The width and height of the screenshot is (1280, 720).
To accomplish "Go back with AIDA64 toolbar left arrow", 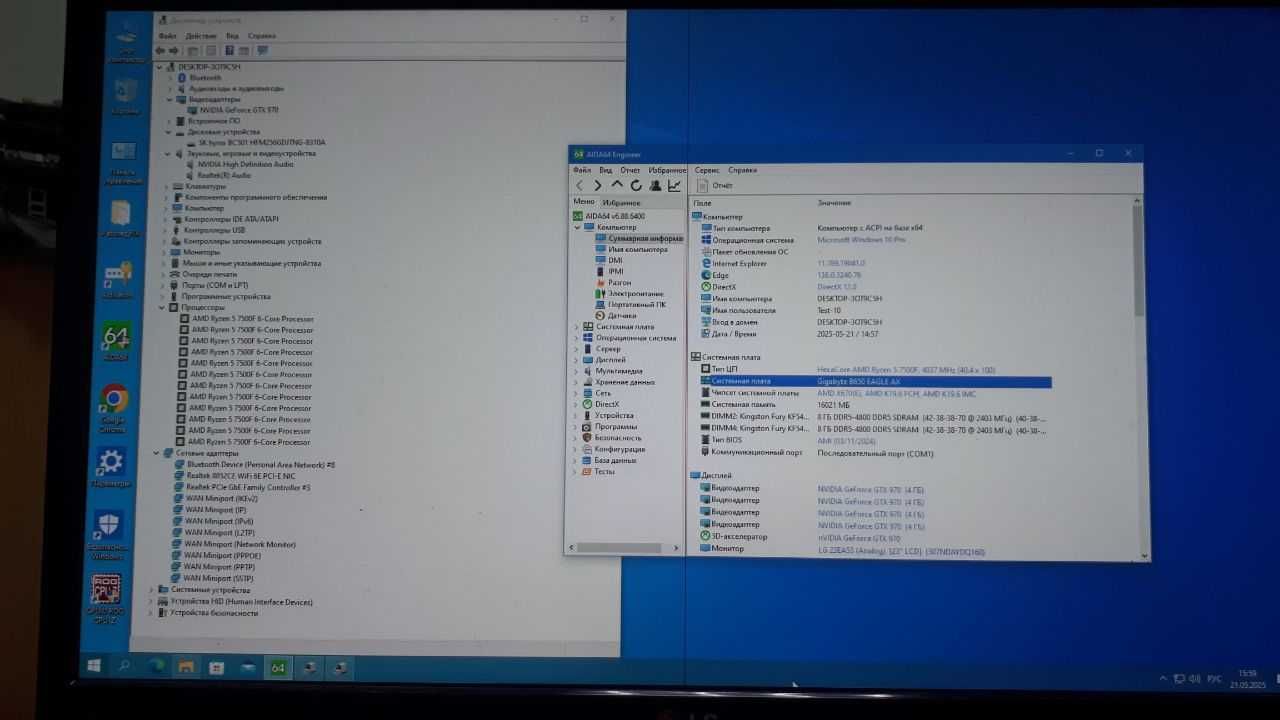I will tap(579, 186).
